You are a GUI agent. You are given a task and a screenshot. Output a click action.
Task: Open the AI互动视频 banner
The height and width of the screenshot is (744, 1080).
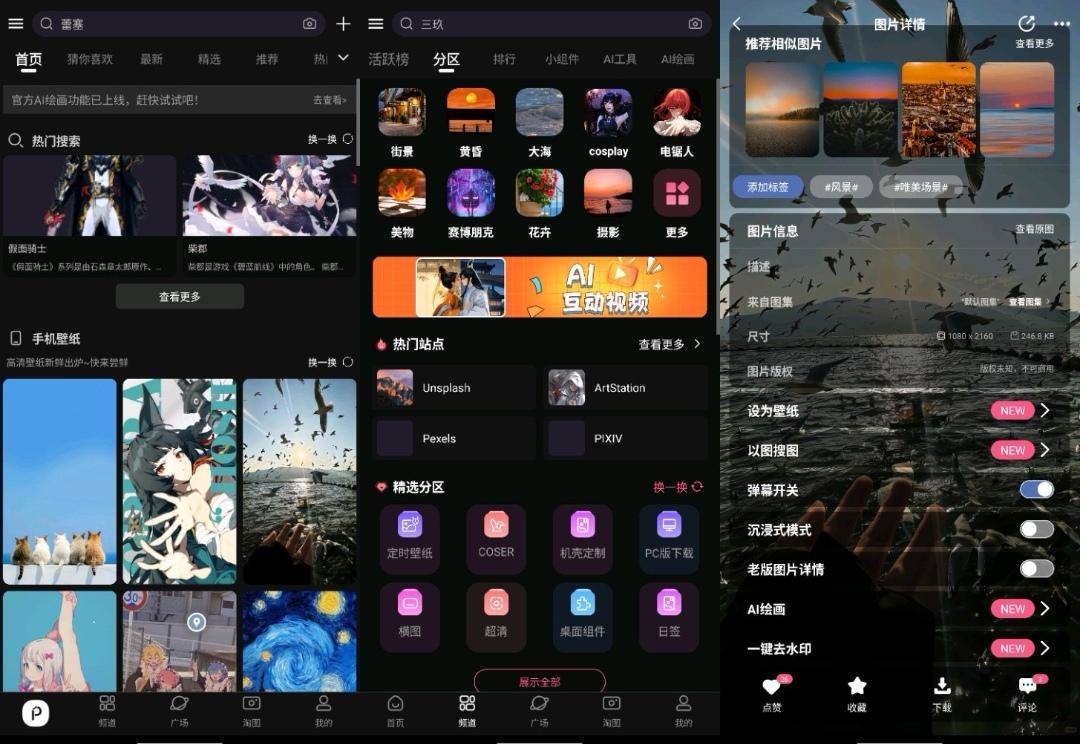tap(540, 287)
